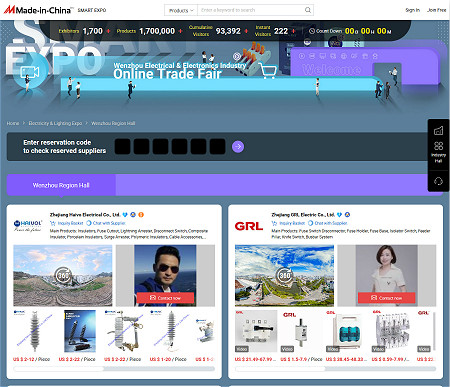Viewport: 450px width, 387px height.
Task: Select the Wenzhou Region Hall tab
Action: click(61, 185)
